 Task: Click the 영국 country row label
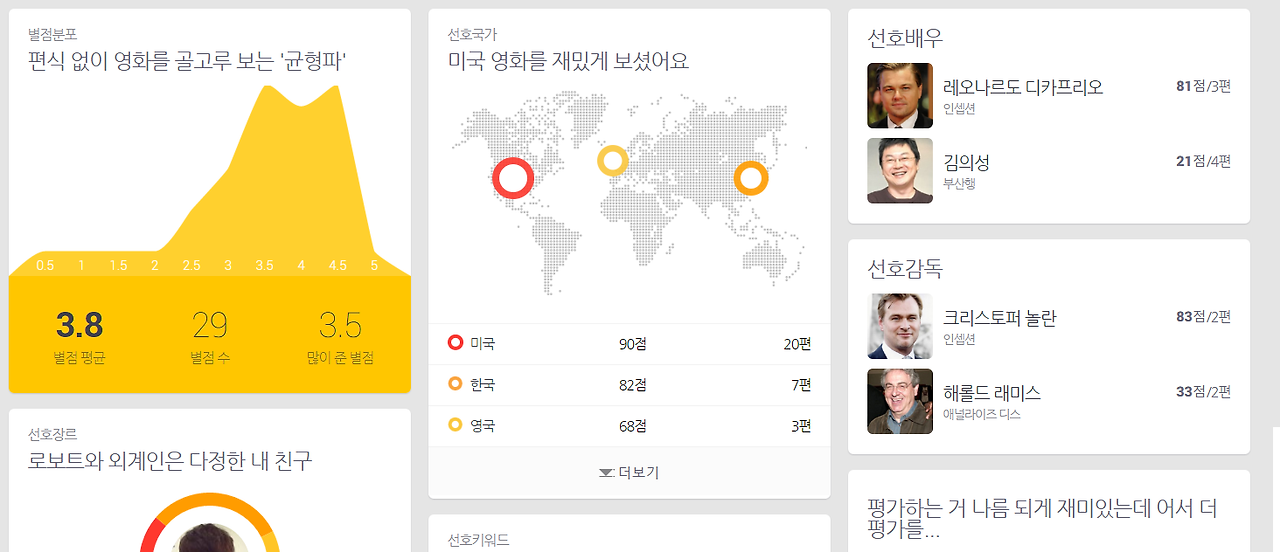click(x=483, y=425)
